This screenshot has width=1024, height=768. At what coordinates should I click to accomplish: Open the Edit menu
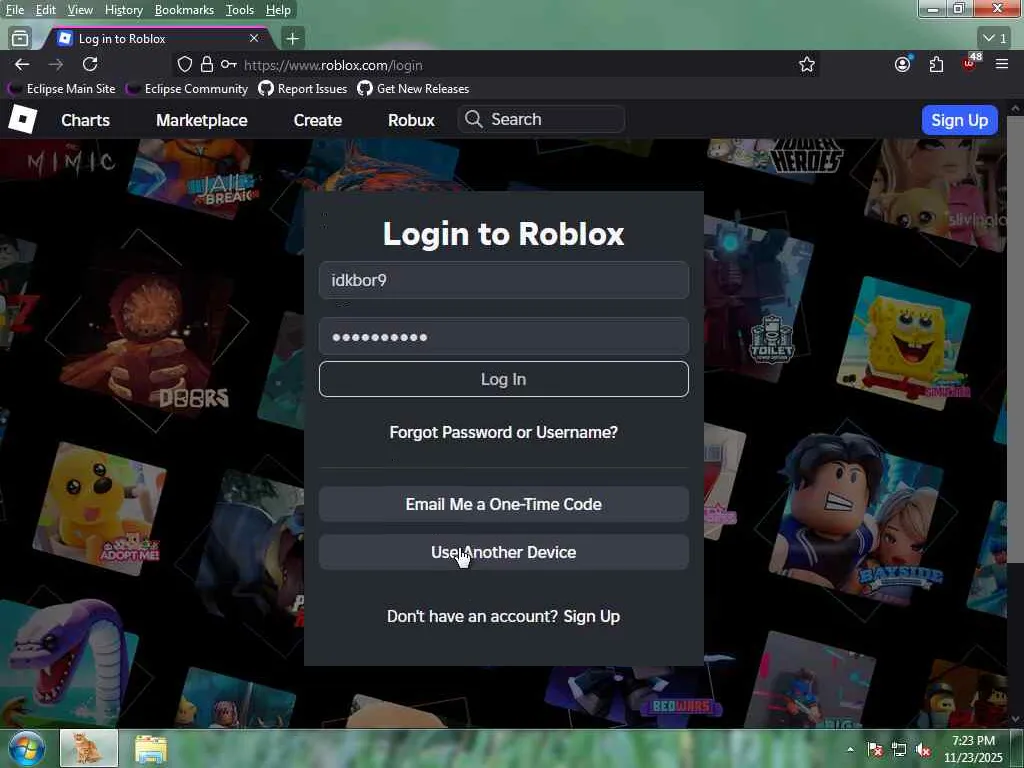(45, 10)
